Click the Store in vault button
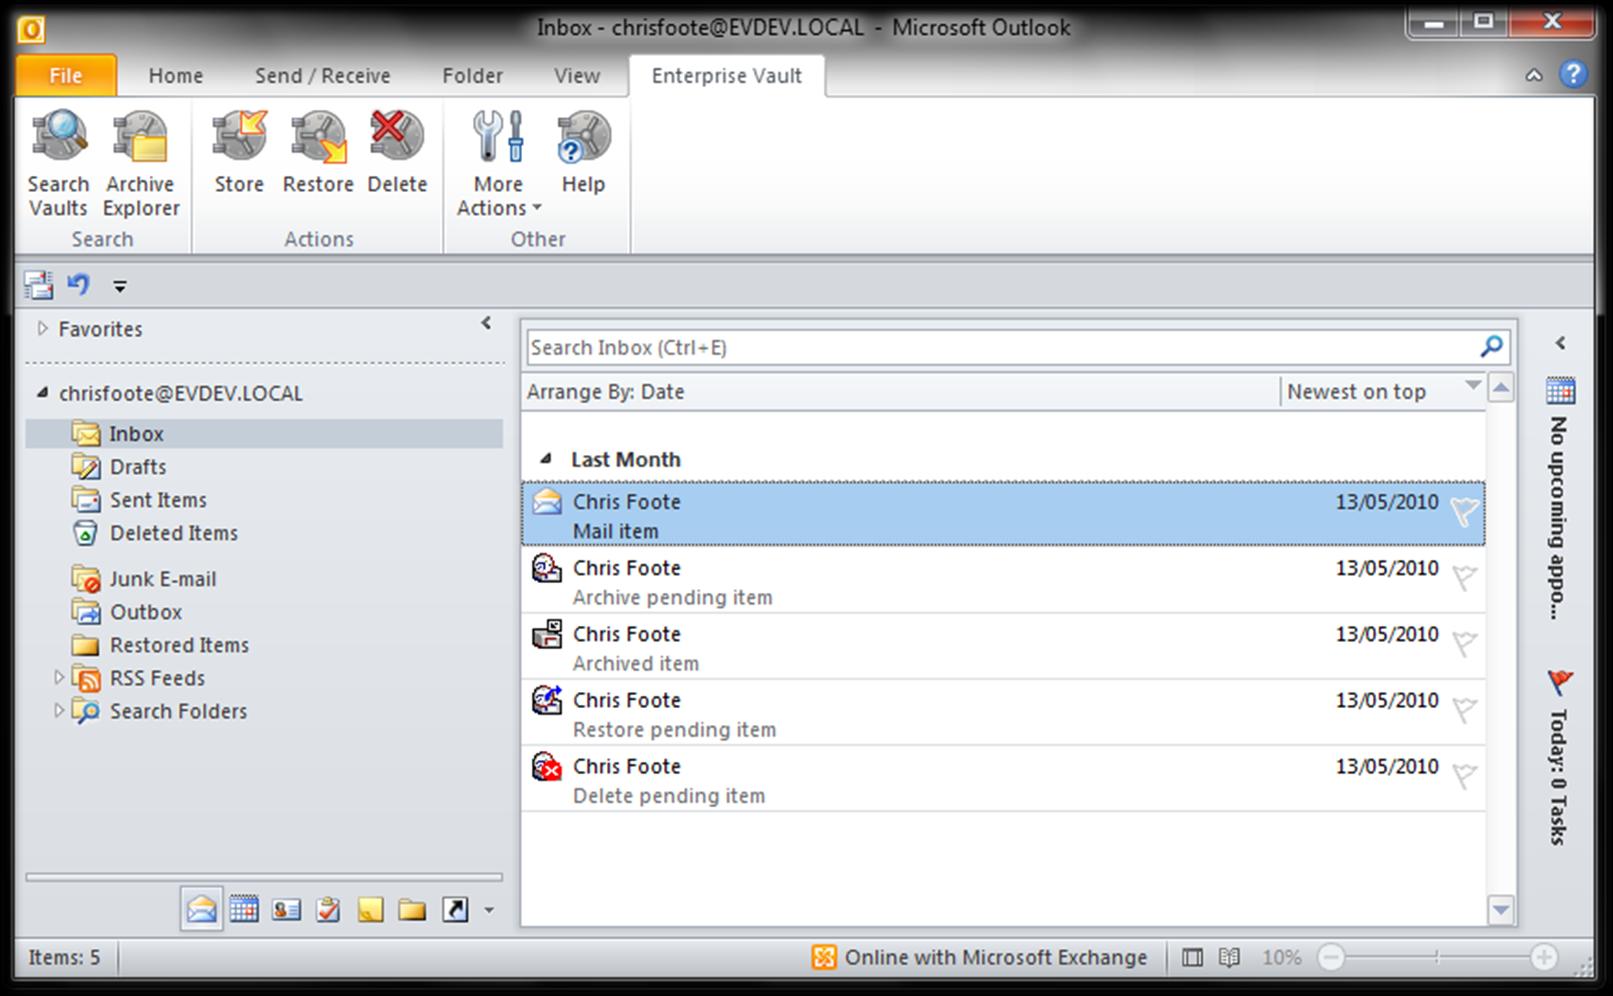This screenshot has width=1613, height=996. point(239,153)
